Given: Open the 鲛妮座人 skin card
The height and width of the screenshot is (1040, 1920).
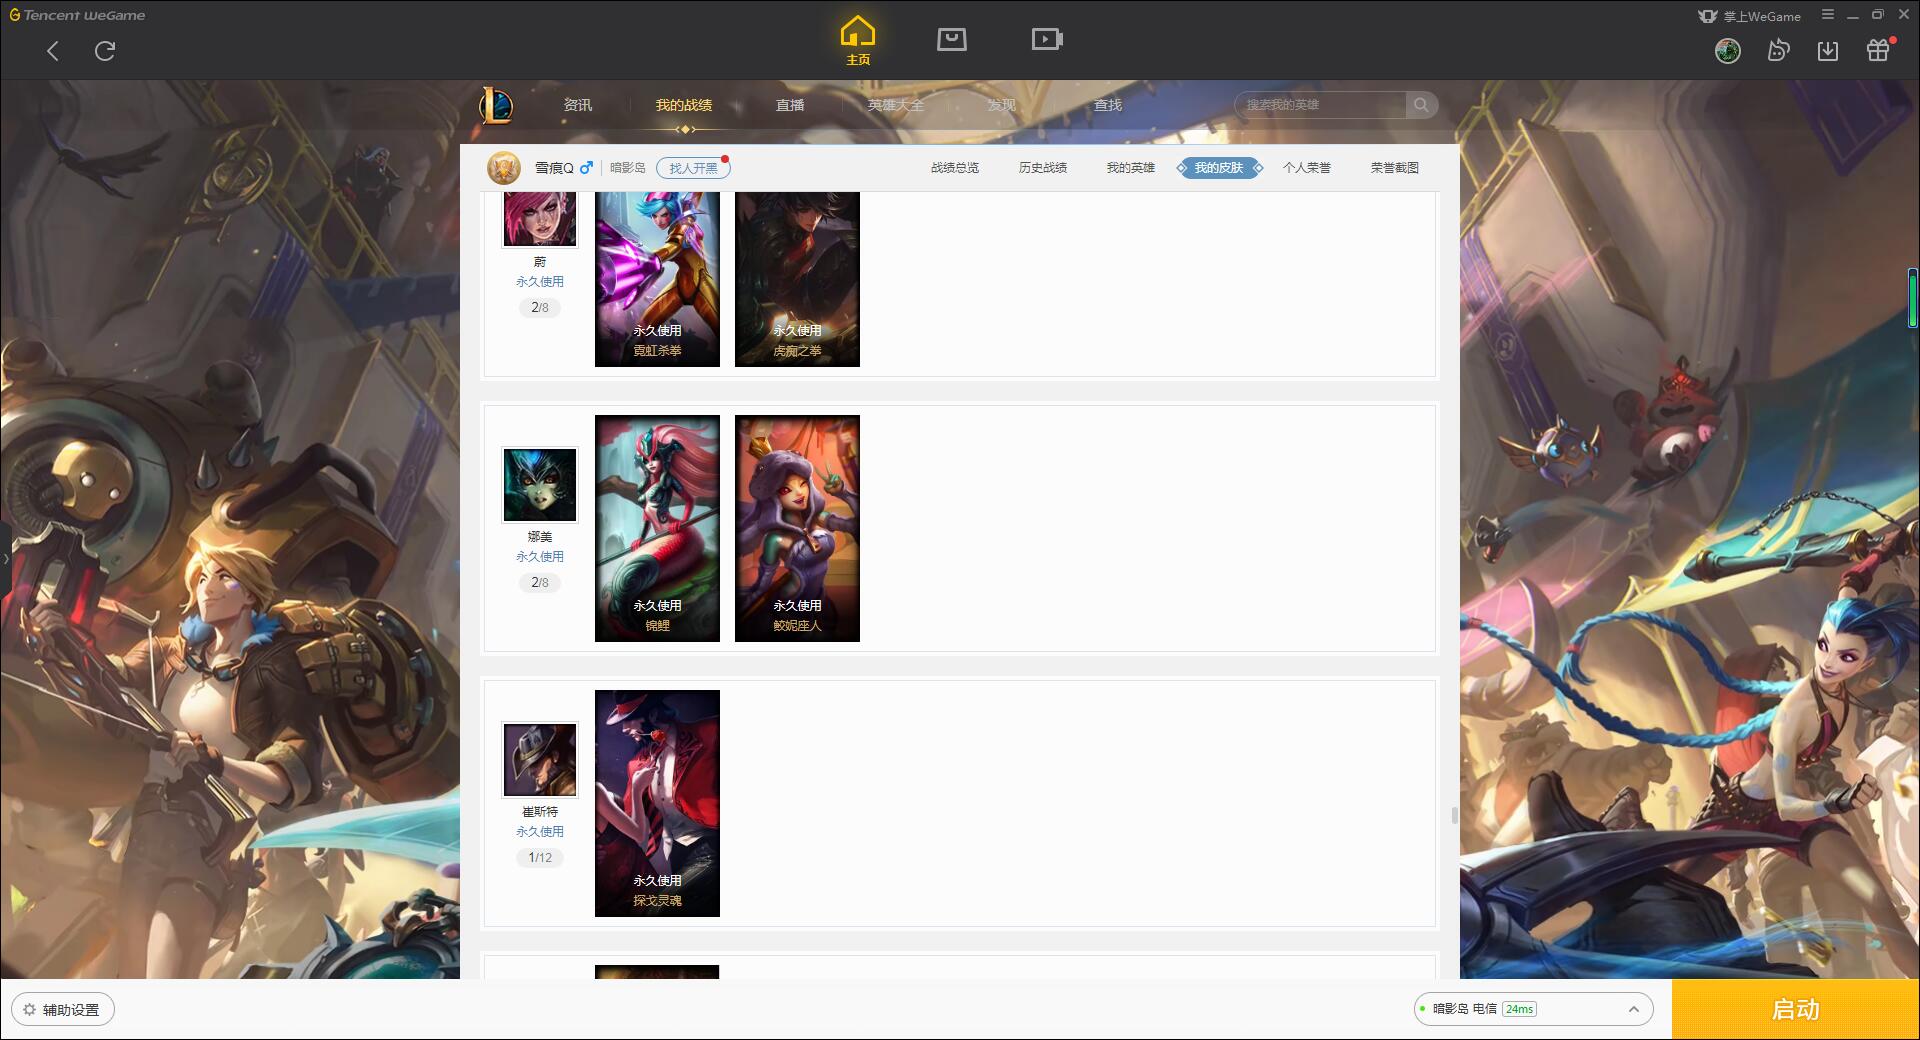Looking at the screenshot, I should pos(797,528).
